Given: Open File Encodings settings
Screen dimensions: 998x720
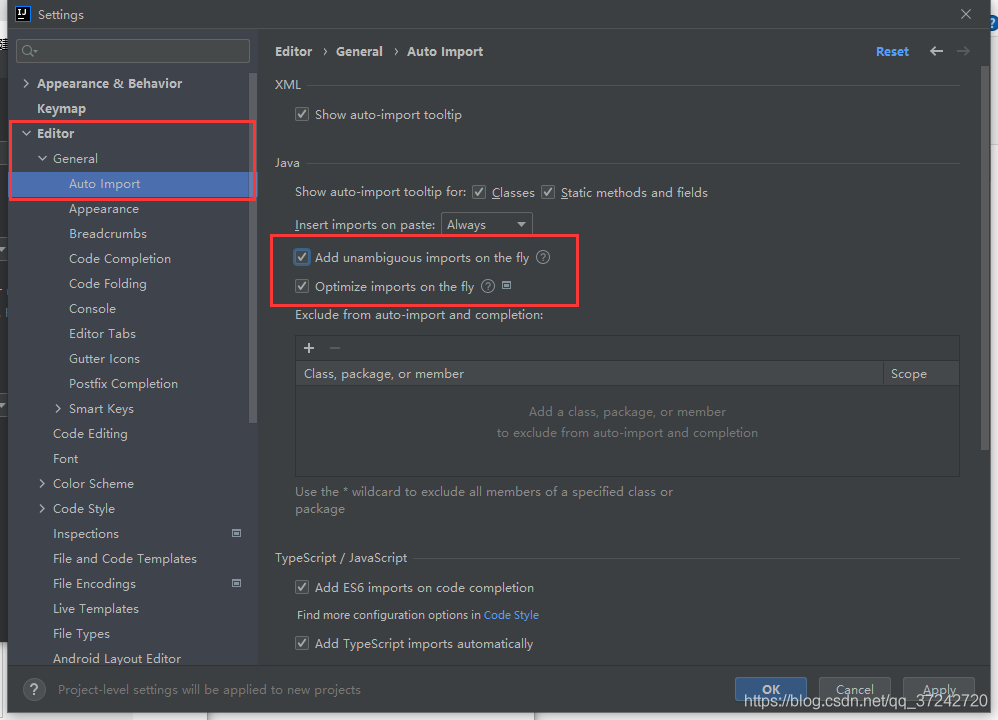Looking at the screenshot, I should 94,584.
